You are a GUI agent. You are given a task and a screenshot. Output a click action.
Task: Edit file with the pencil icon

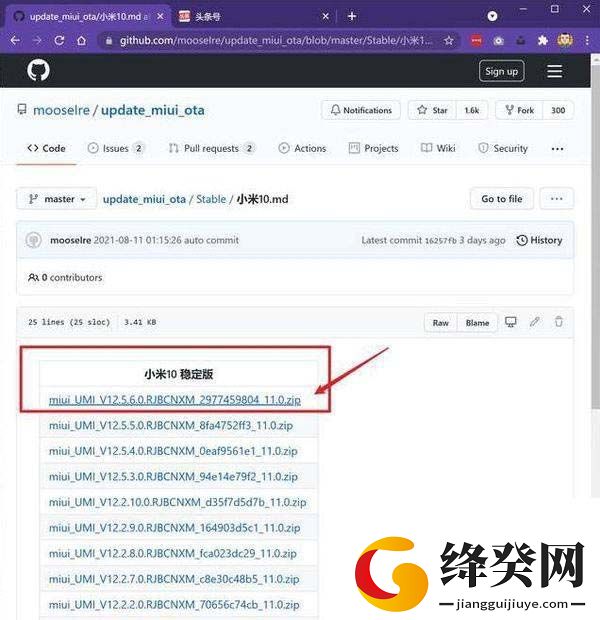click(534, 322)
